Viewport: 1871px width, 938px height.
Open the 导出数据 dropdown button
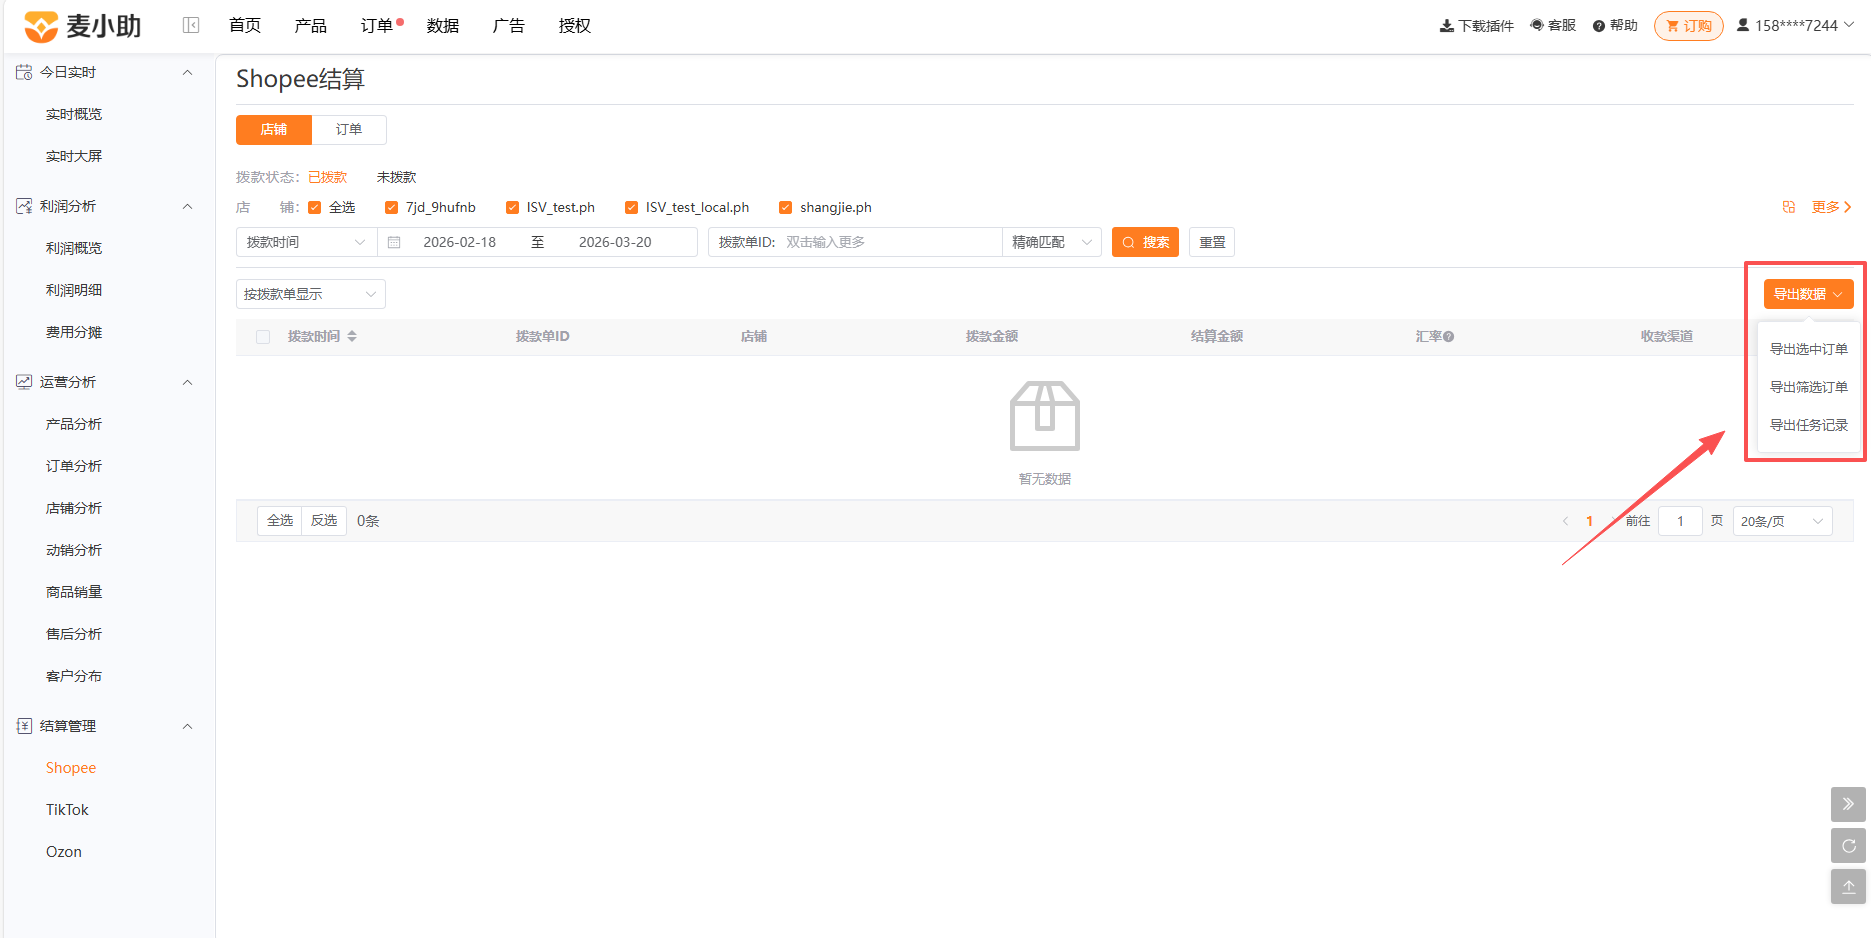(1808, 294)
